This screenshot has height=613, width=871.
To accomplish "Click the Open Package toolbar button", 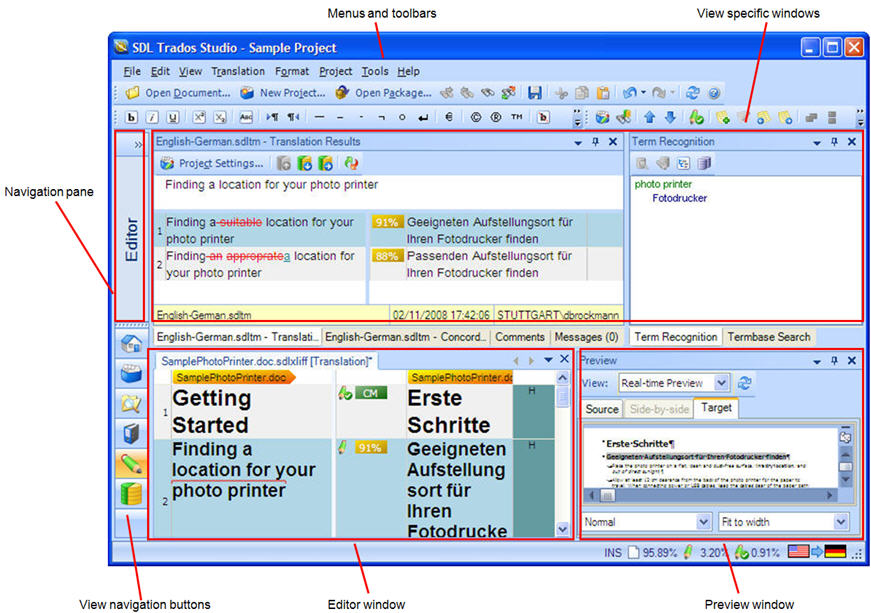I will click(x=383, y=93).
